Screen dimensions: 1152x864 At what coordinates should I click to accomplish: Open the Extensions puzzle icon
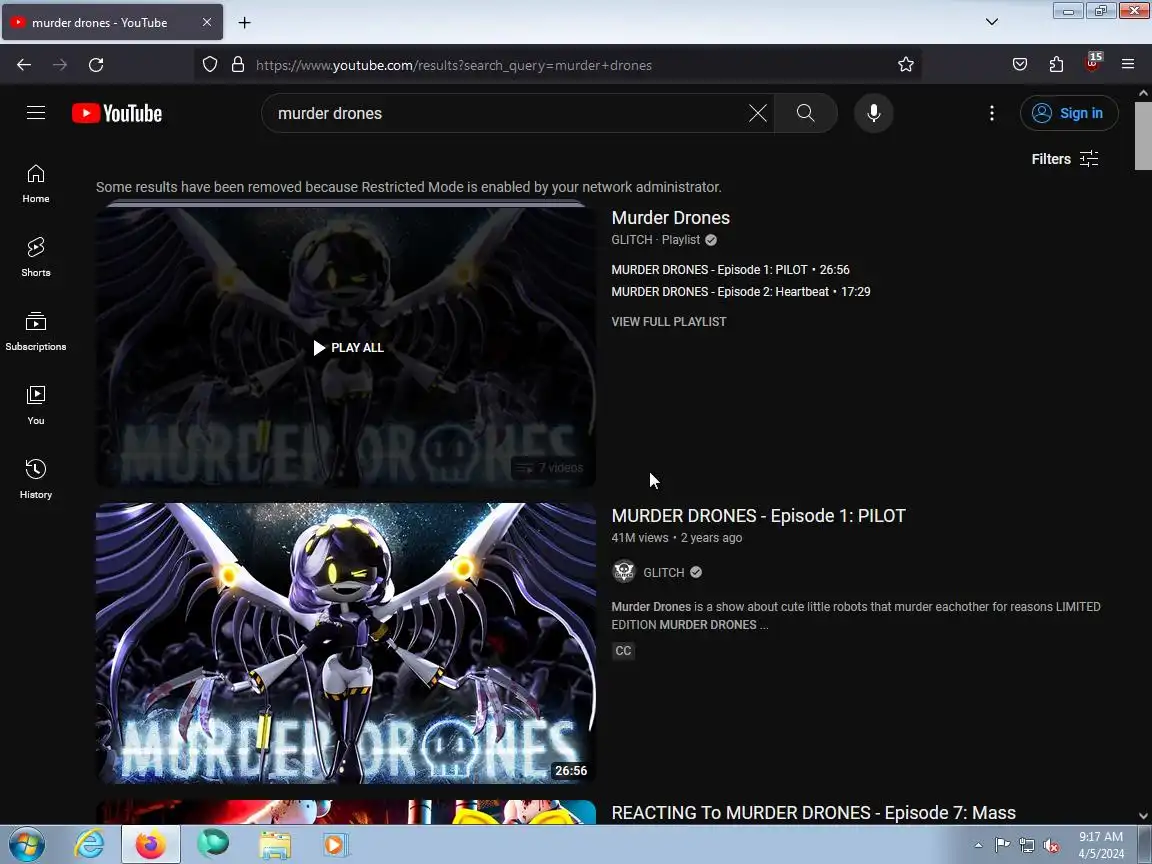(x=1056, y=65)
